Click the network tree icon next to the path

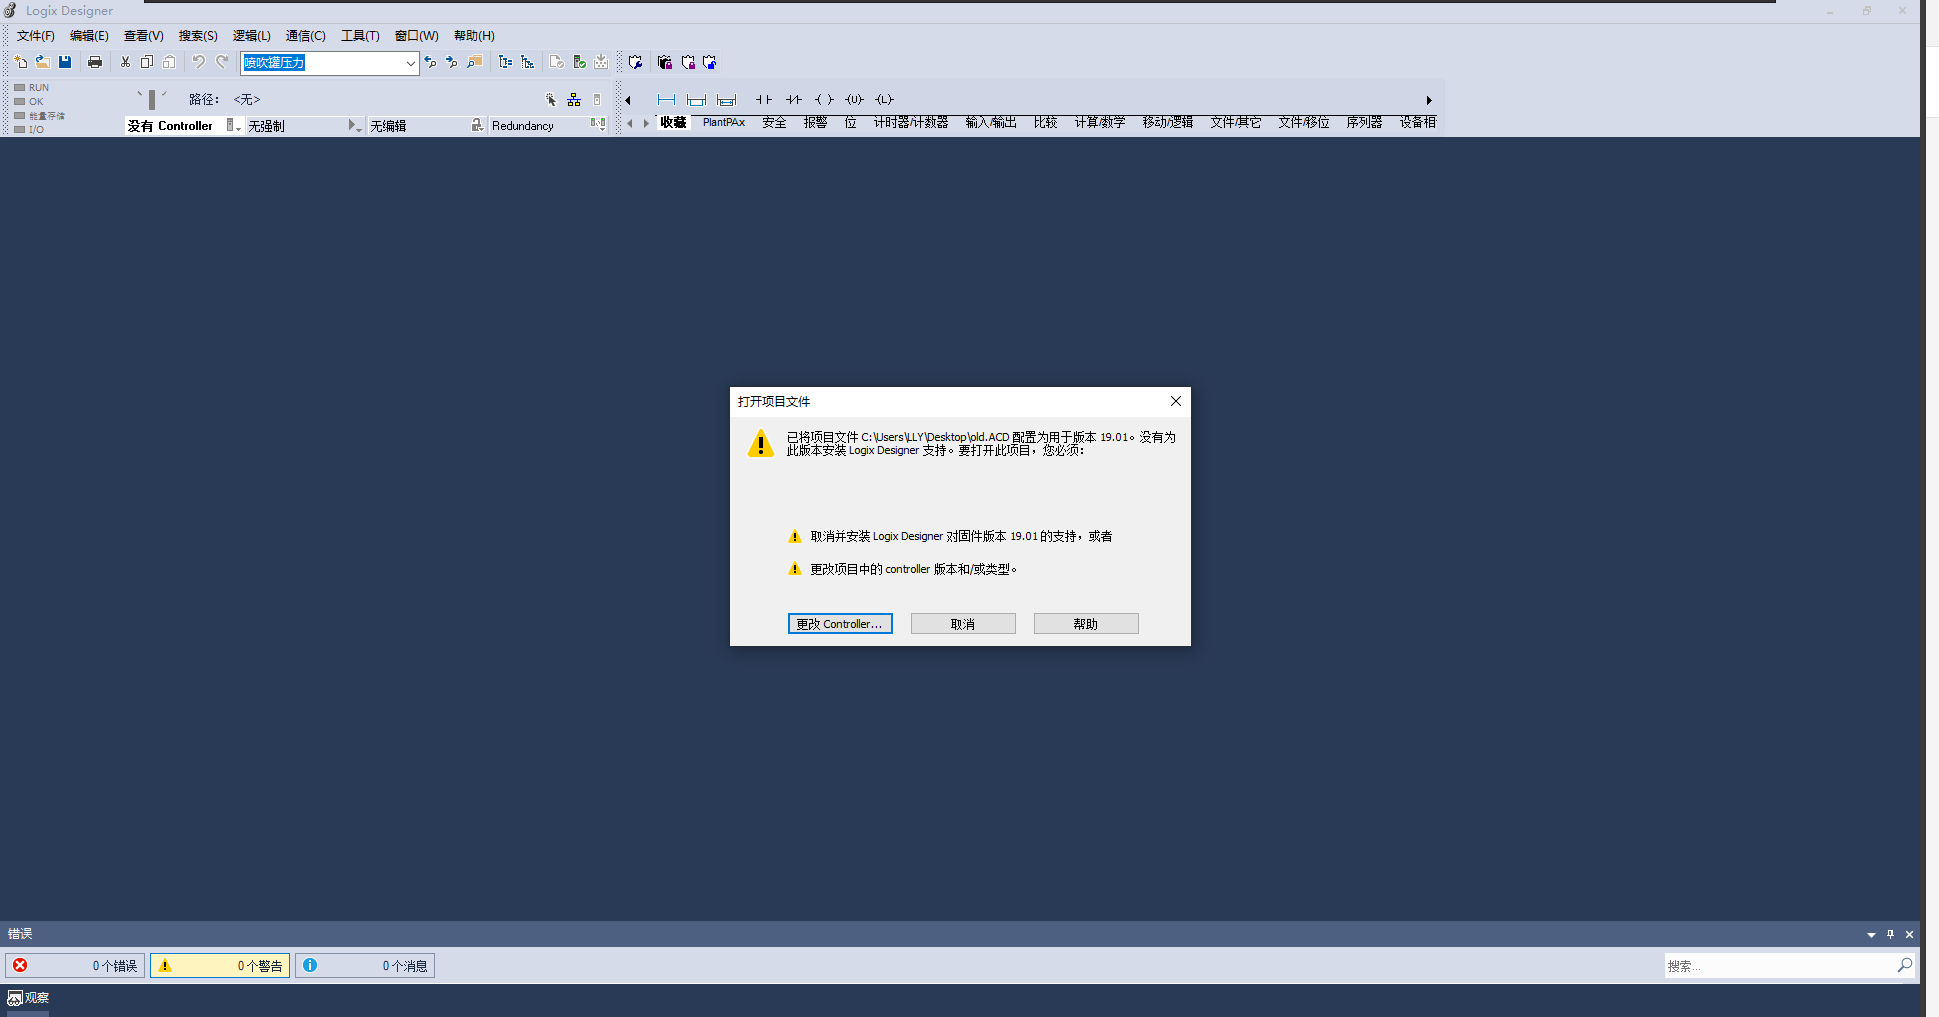click(574, 99)
